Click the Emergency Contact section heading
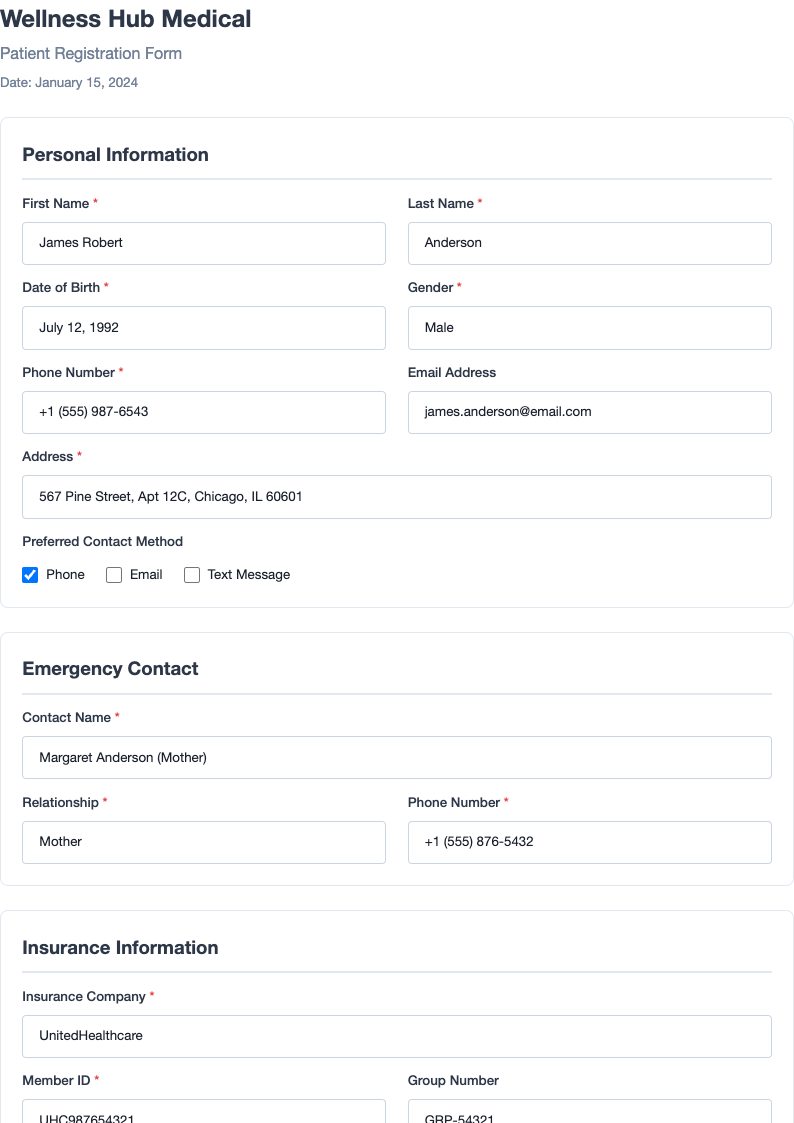 tap(110, 668)
